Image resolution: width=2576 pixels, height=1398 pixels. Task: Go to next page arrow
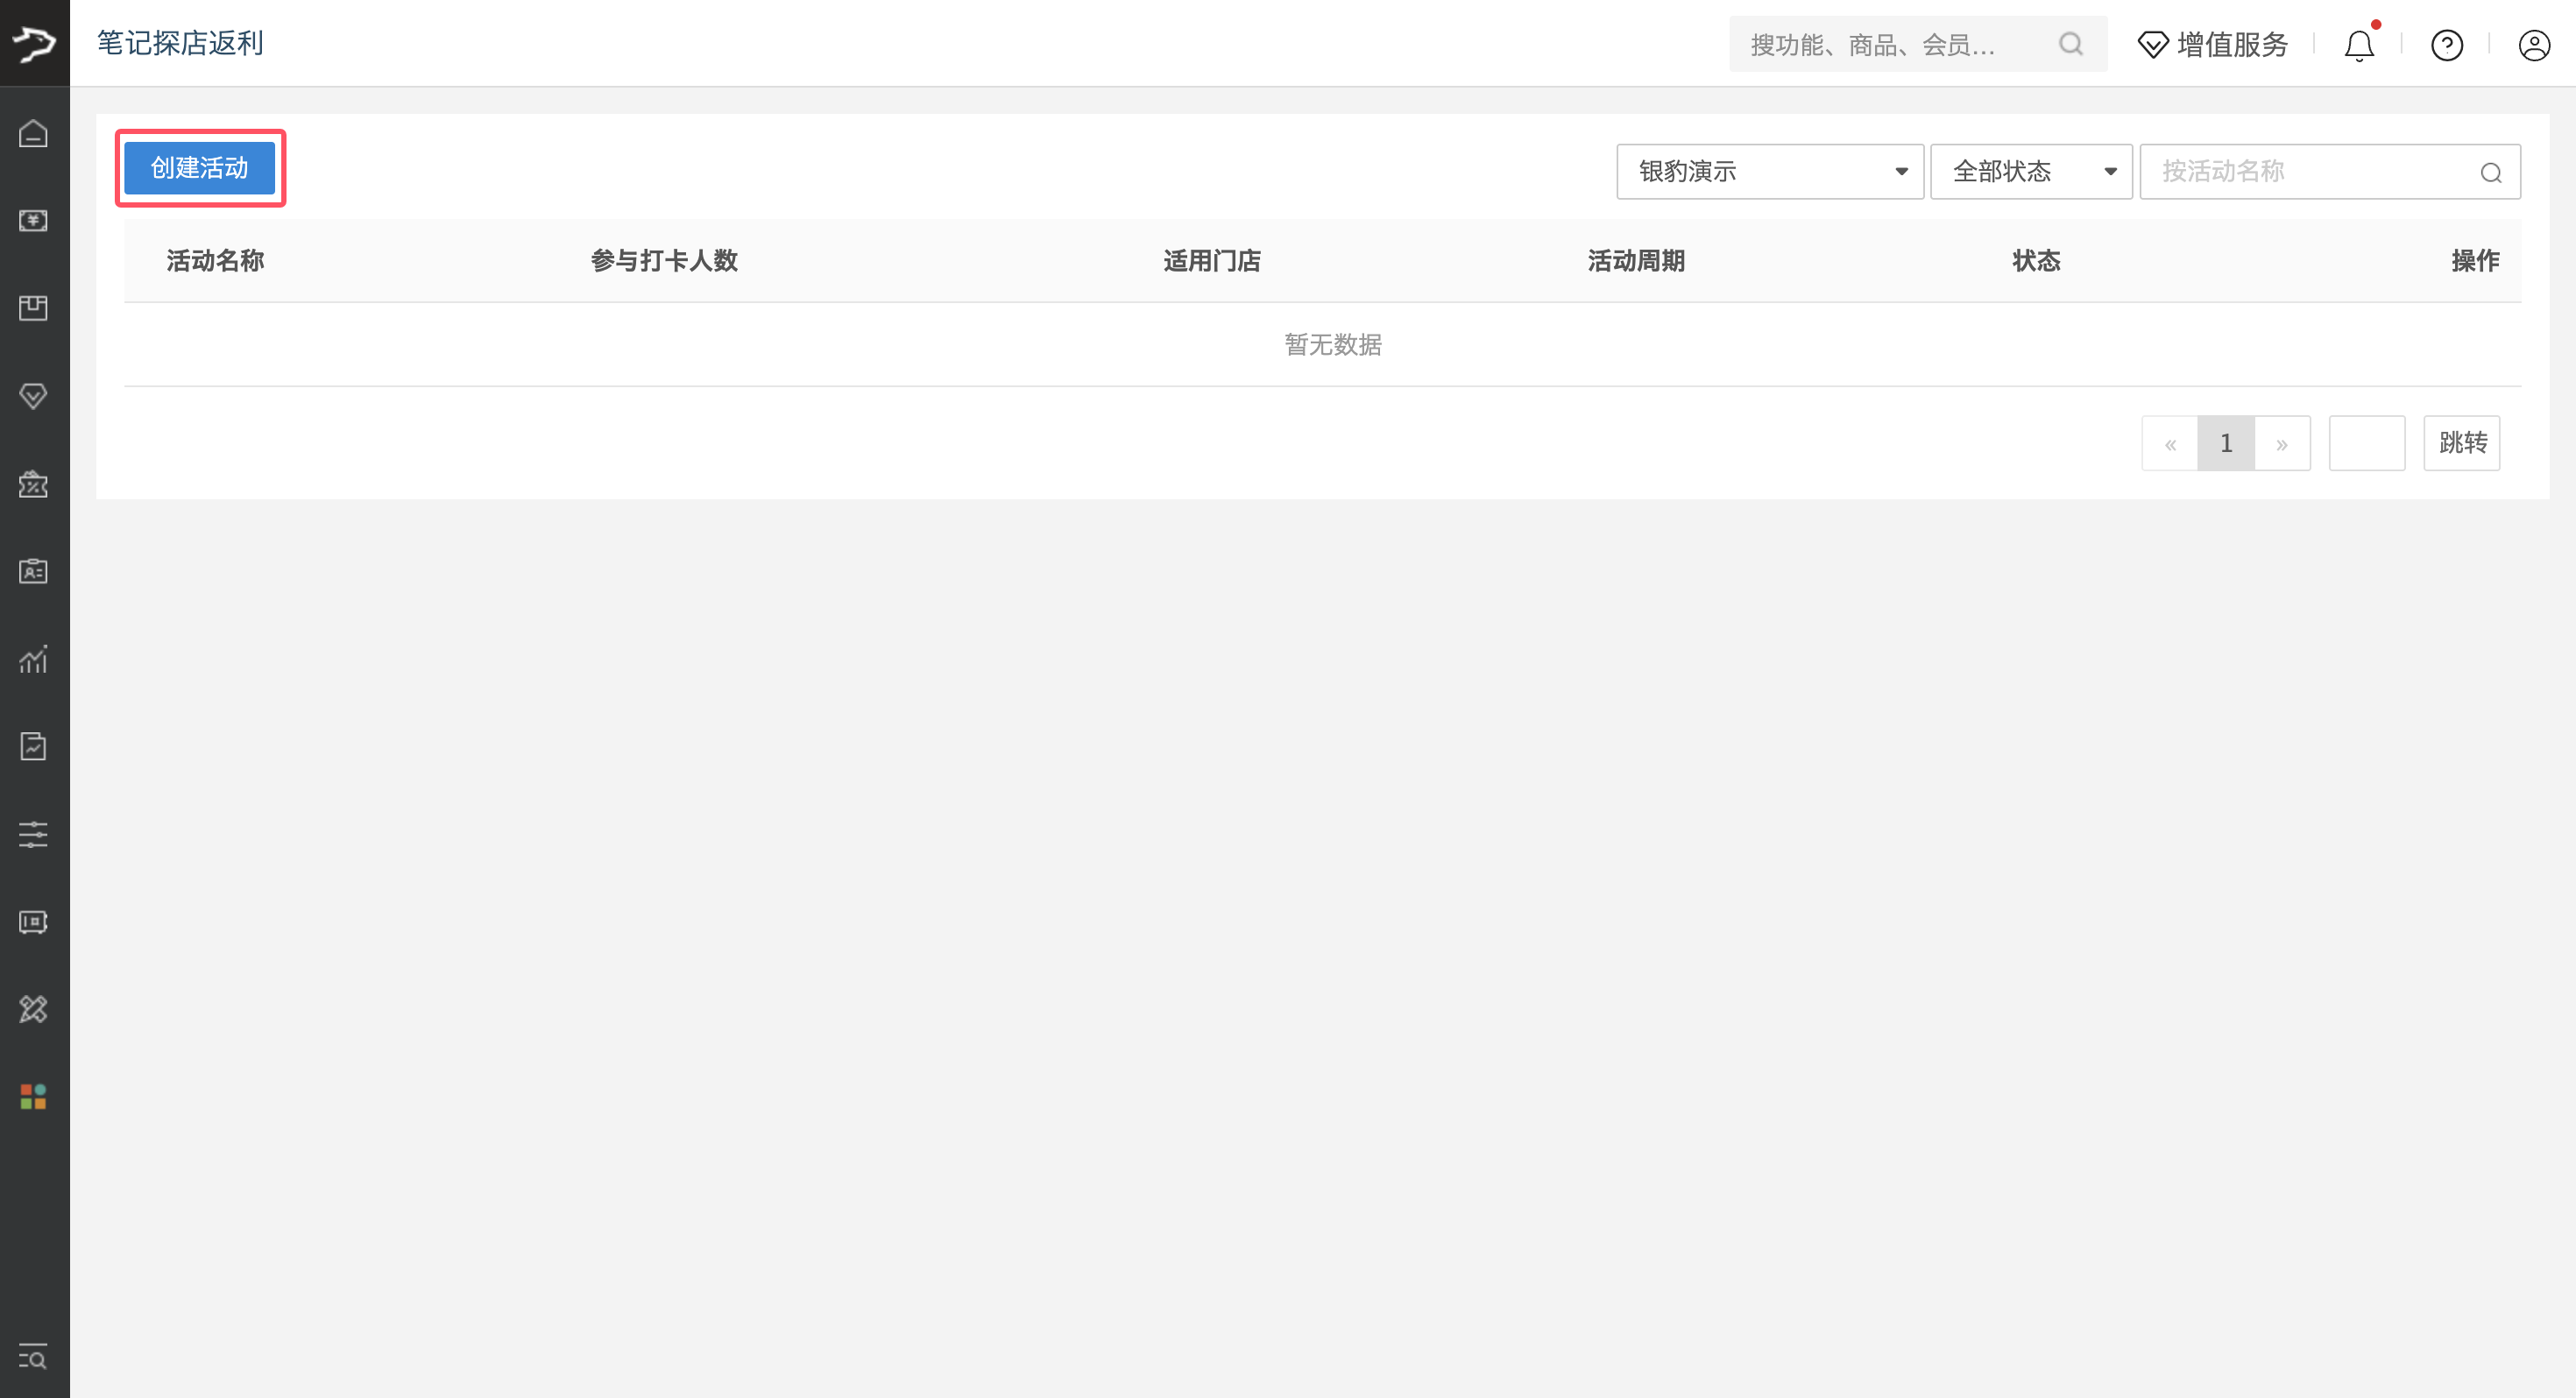pos(2282,443)
